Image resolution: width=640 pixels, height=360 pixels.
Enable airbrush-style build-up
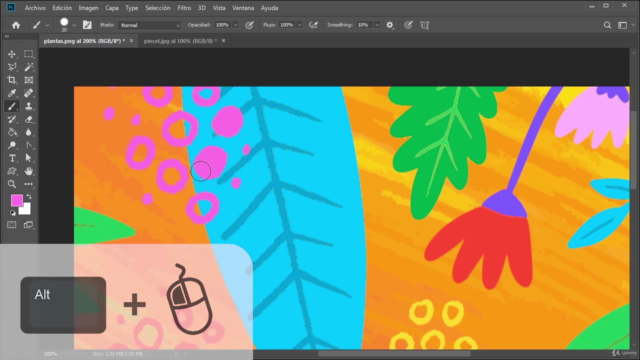313,25
